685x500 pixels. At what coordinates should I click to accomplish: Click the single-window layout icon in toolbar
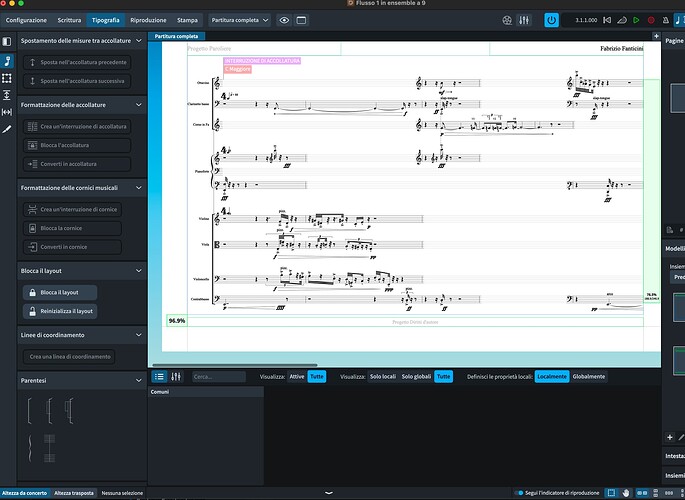[x=301, y=20]
